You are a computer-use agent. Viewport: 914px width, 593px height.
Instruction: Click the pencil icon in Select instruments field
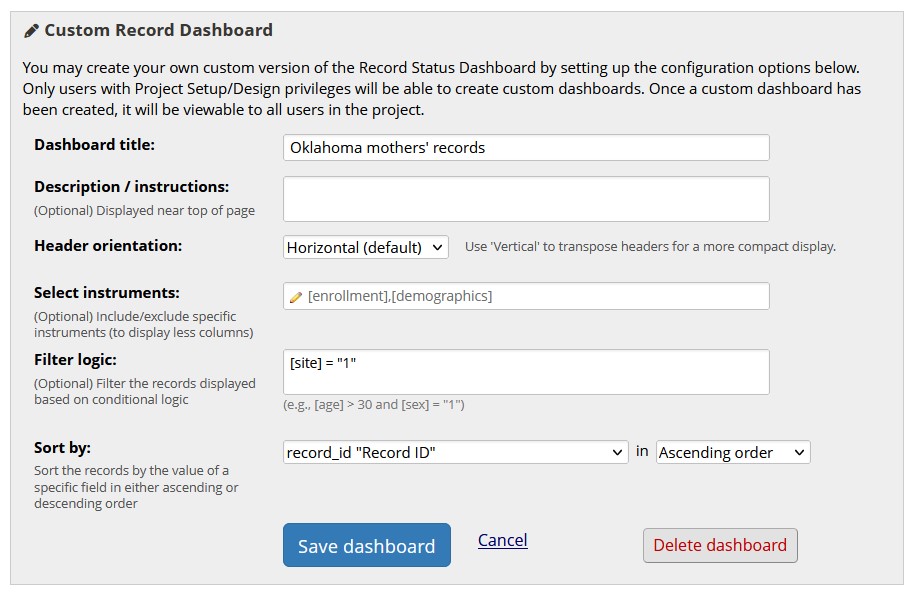pos(295,297)
